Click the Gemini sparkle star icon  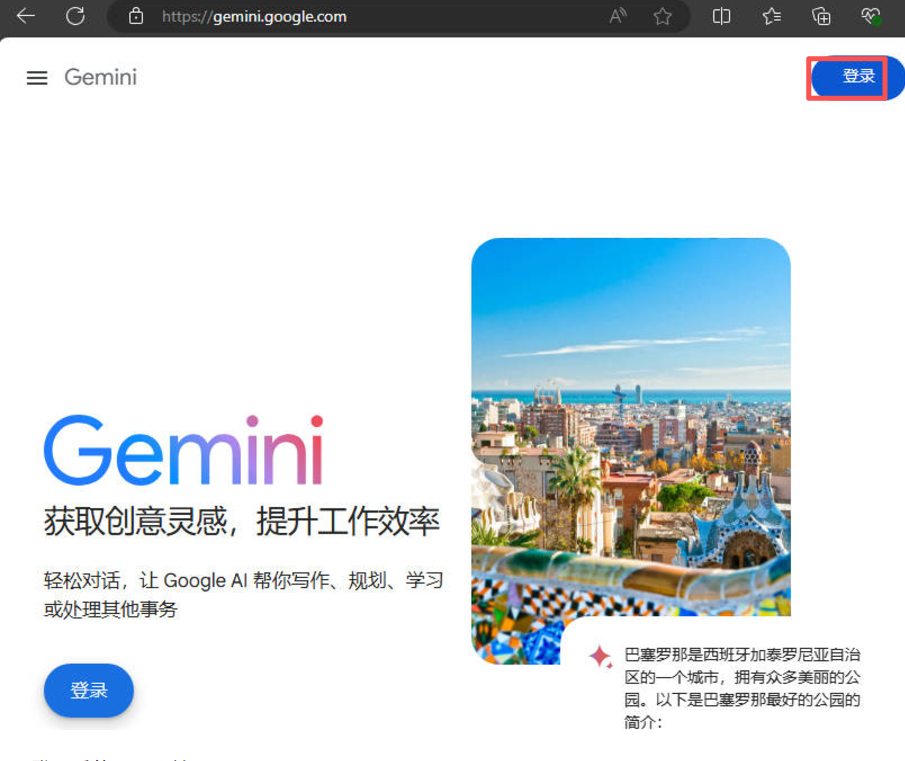point(600,657)
